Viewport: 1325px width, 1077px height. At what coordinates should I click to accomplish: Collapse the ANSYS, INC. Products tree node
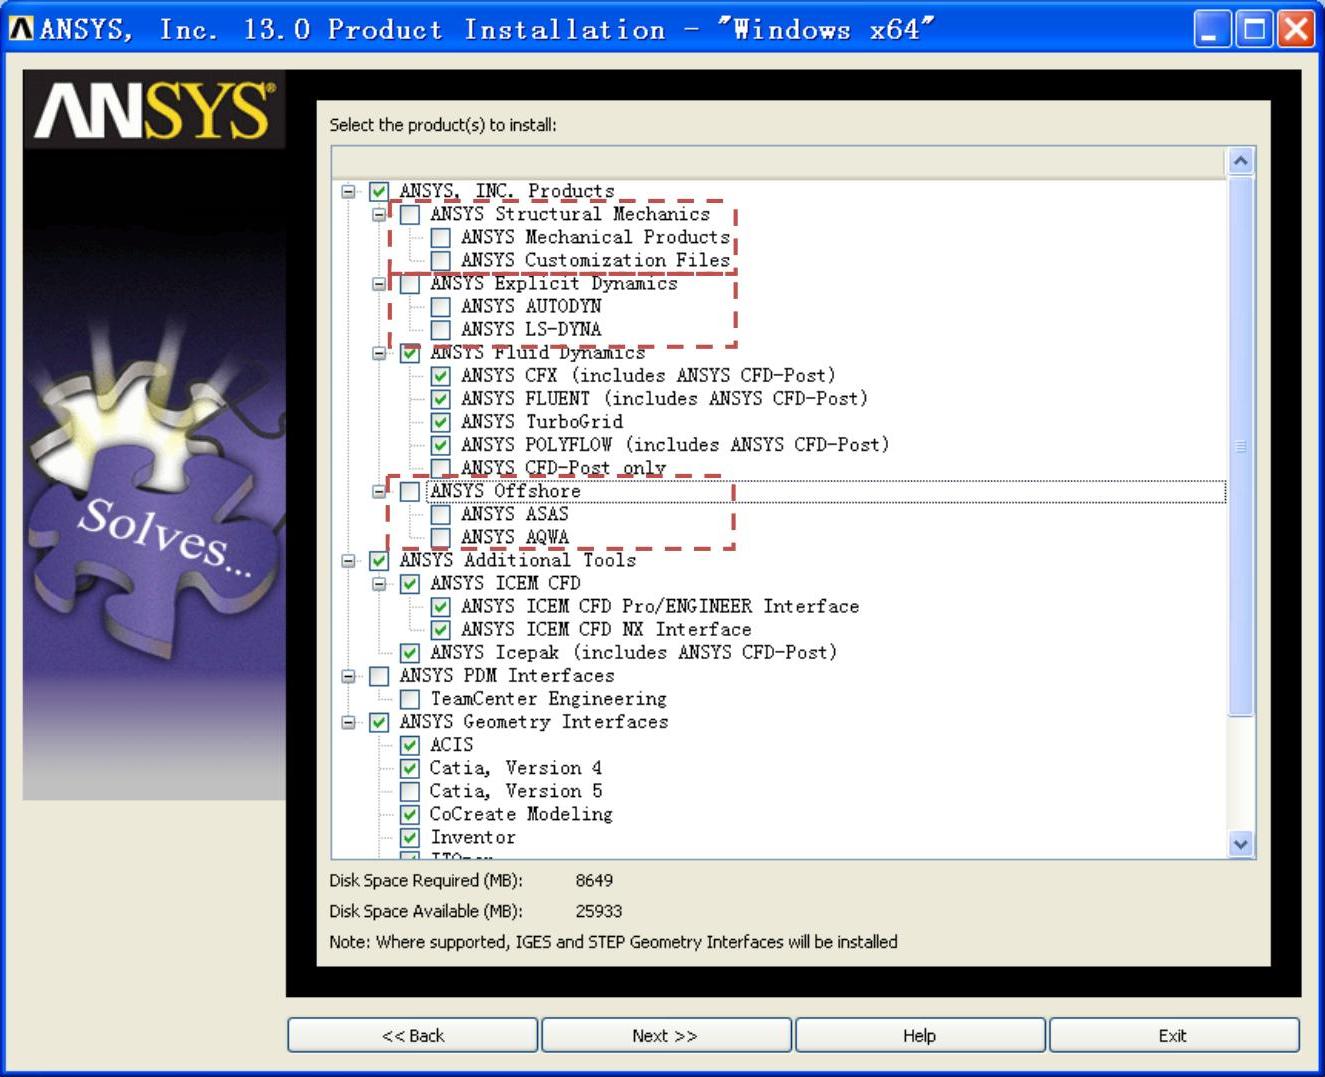click(x=348, y=191)
